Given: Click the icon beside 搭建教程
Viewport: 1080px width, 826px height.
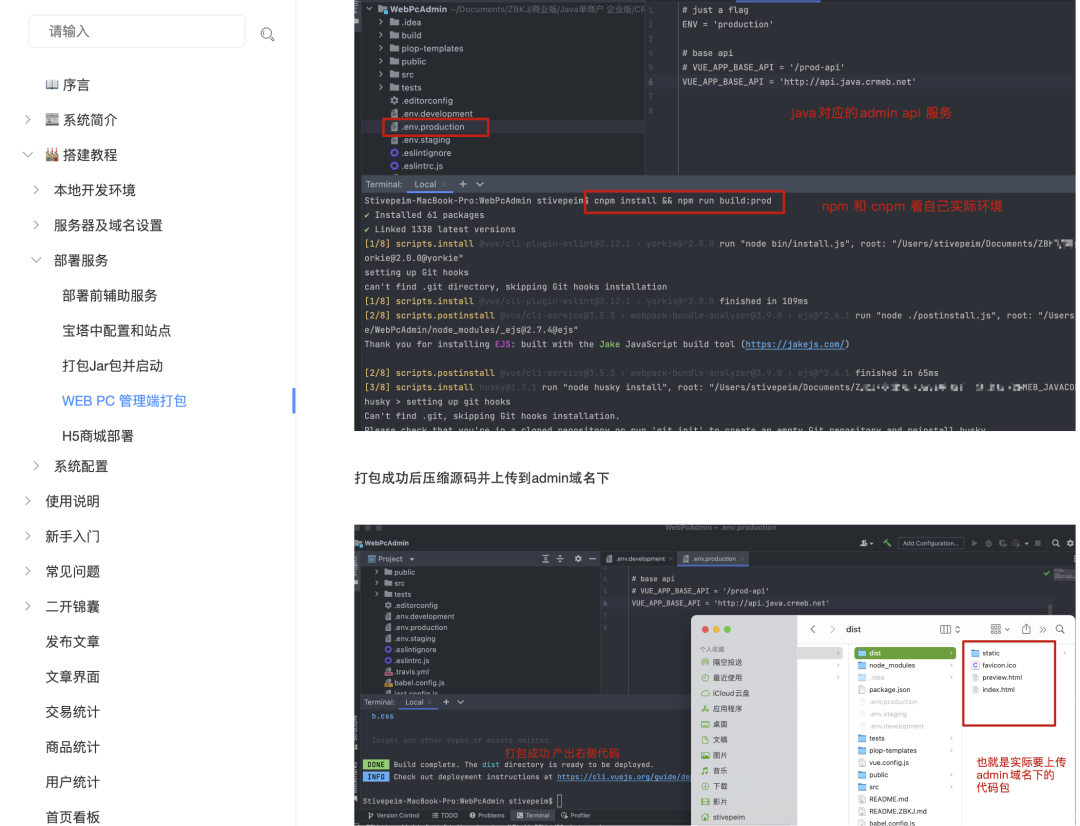Looking at the screenshot, I should click(x=52, y=154).
